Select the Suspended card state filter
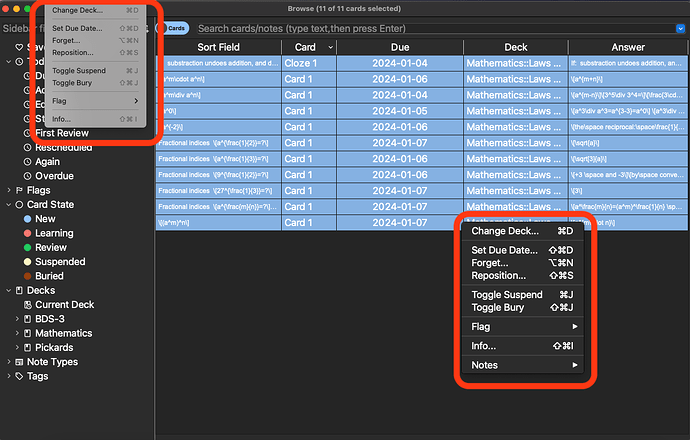This screenshot has height=440, width=690. tap(55, 262)
